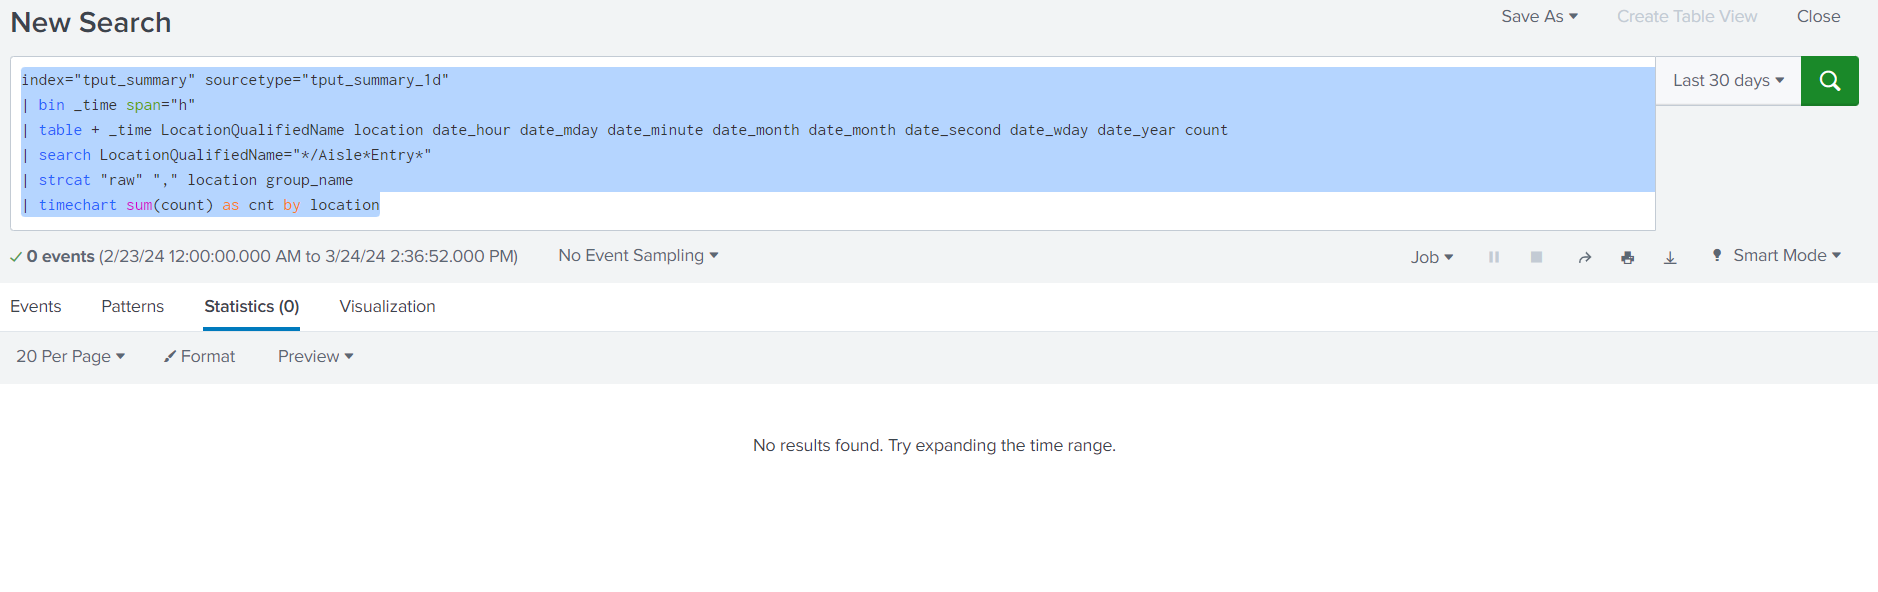Open the Preview dropdown
Viewport: 1878px width, 592px height.
(x=315, y=356)
